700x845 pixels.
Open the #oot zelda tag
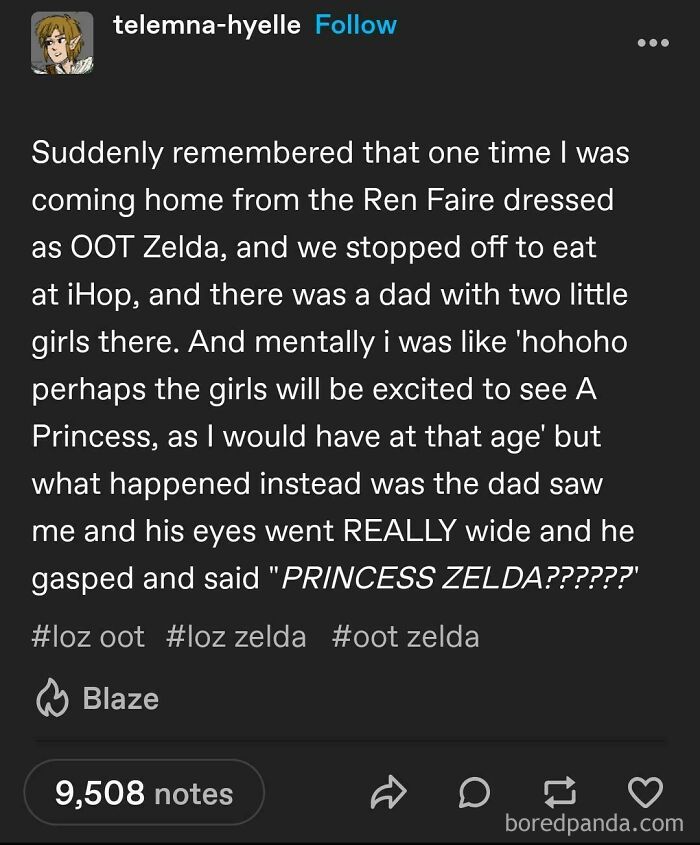tap(405, 637)
